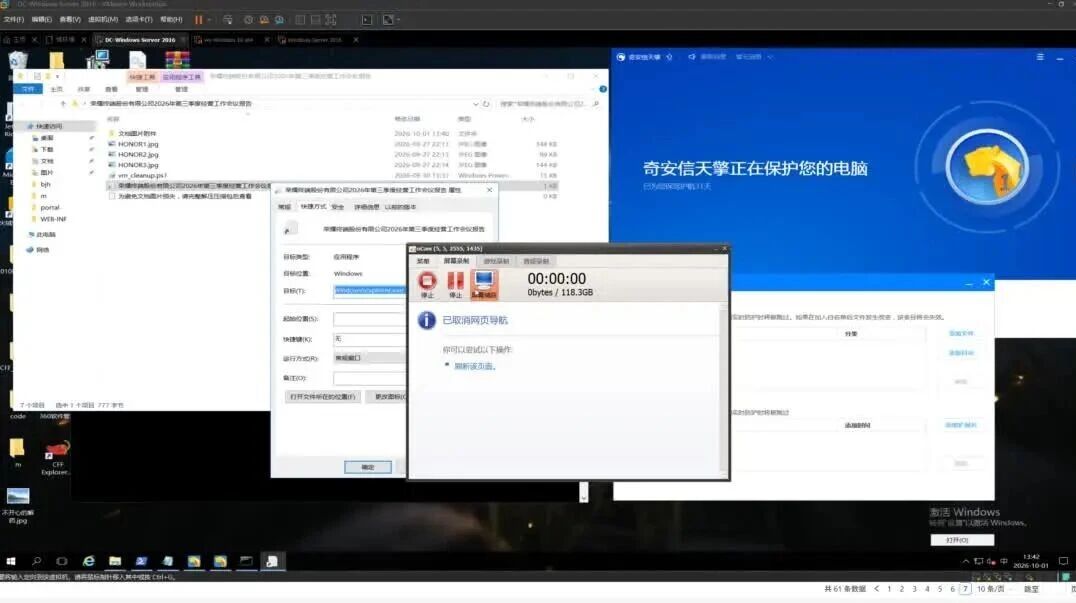The width and height of the screenshot is (1076, 603).
Task: Enter VMware full screen stretch icon
Action: click(x=388, y=20)
